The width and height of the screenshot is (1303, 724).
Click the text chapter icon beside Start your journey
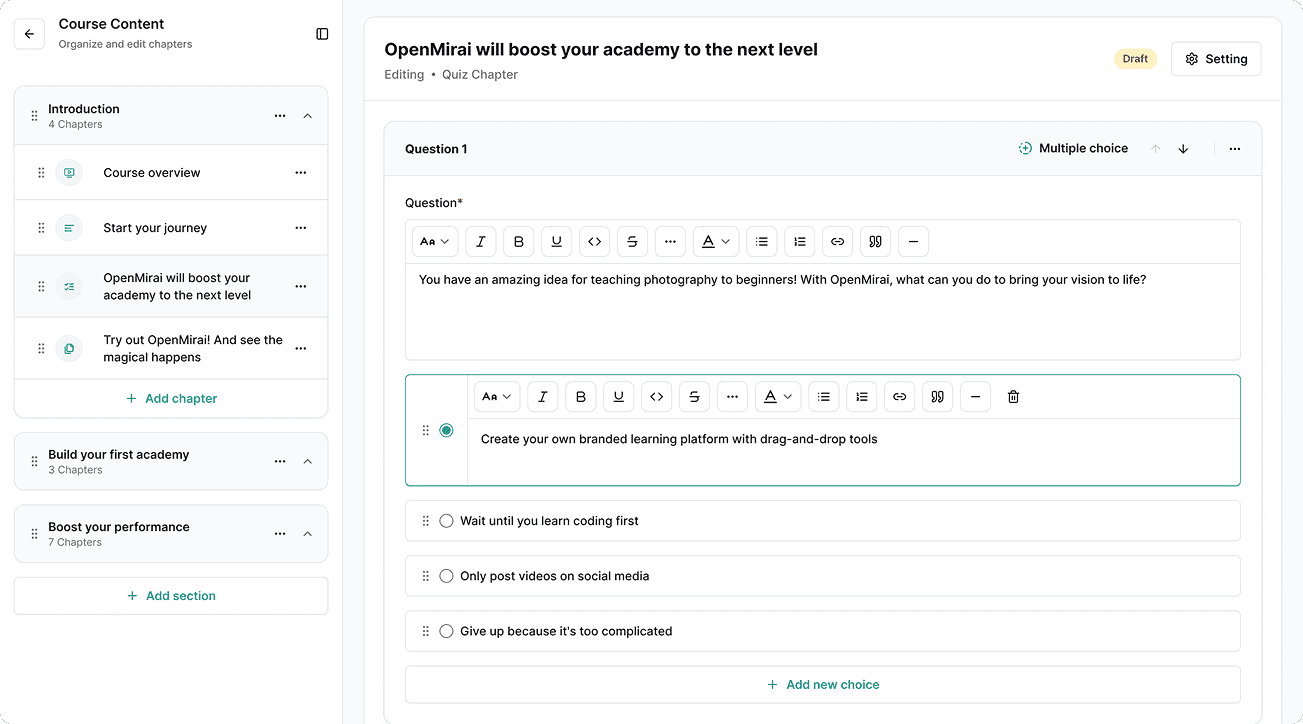68,227
